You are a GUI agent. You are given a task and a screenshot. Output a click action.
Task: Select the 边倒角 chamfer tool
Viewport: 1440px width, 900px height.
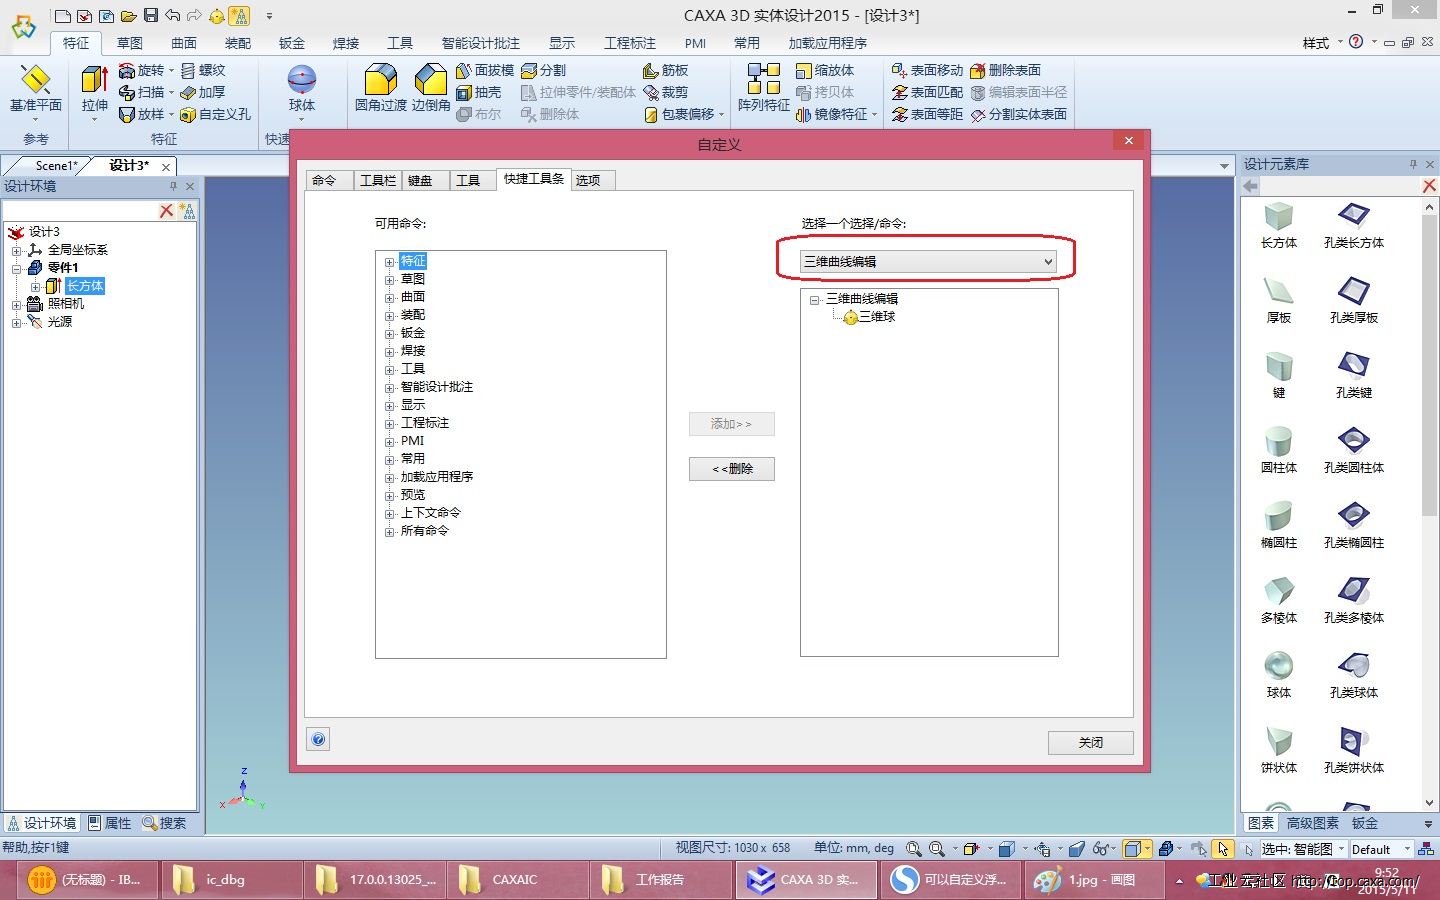(x=431, y=88)
